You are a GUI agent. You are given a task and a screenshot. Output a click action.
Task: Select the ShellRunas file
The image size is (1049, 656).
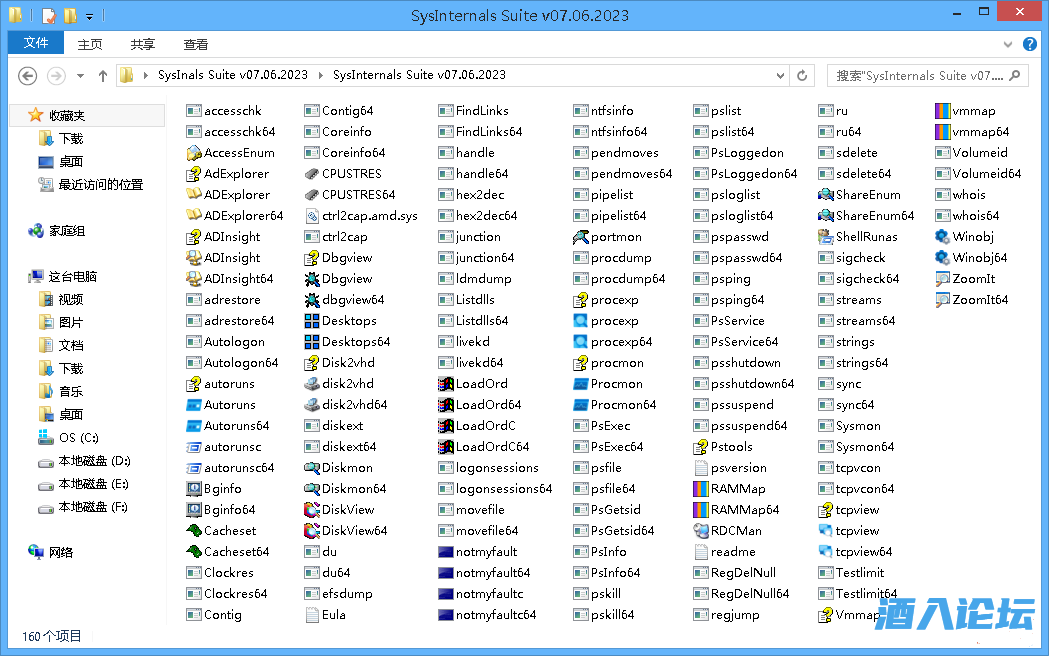tap(826, 237)
